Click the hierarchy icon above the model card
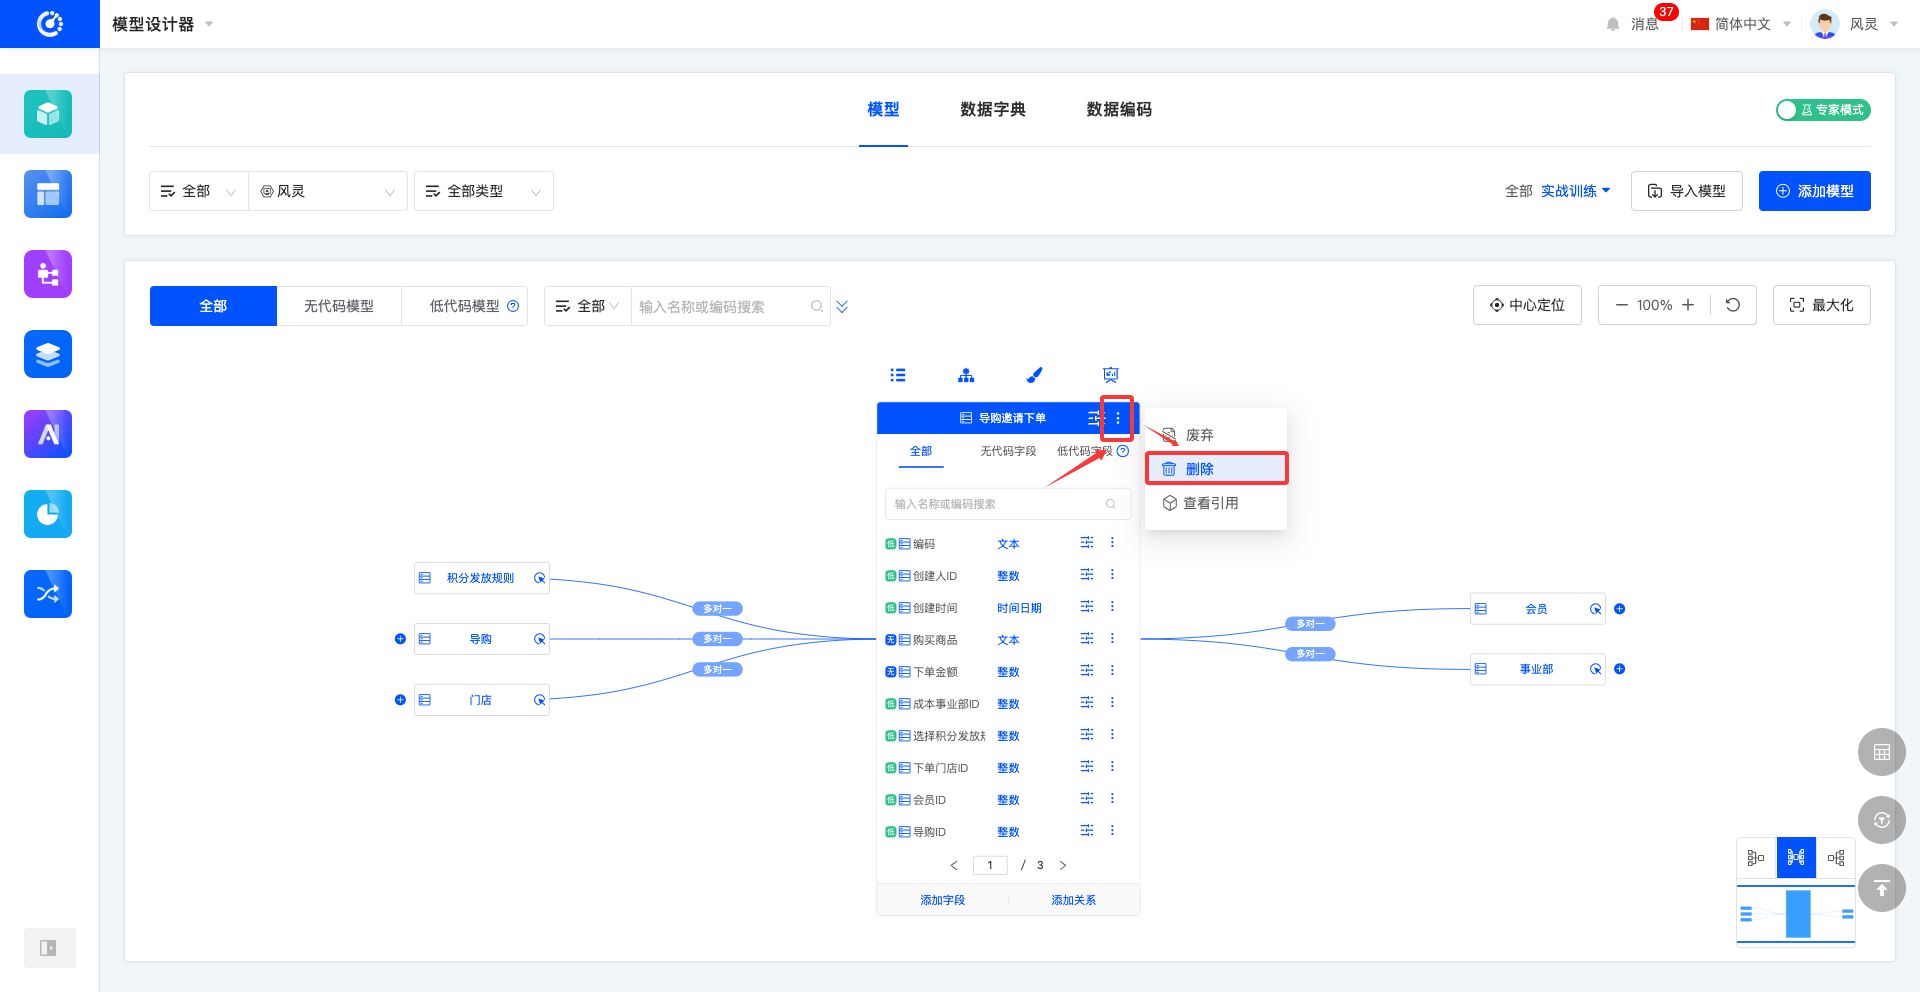The height and width of the screenshot is (992, 1920). (966, 375)
